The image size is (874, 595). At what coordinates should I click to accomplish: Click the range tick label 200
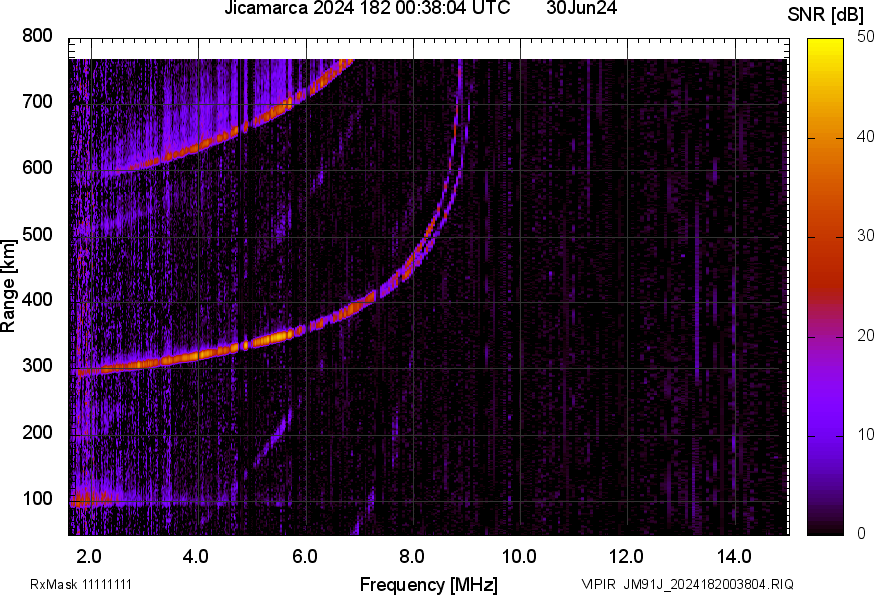click(x=37, y=432)
